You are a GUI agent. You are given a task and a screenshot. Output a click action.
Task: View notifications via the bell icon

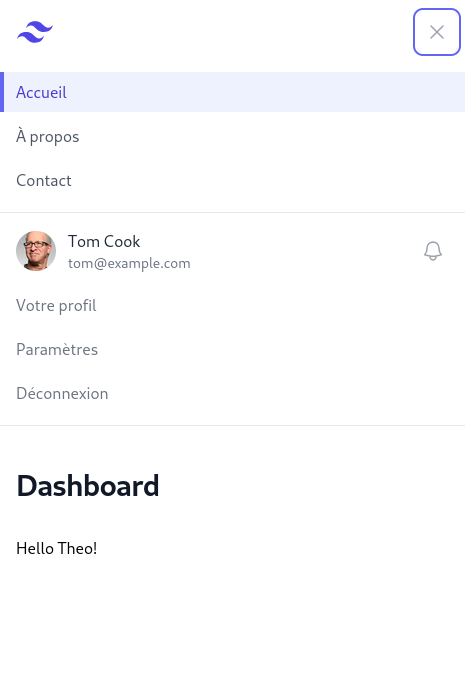(433, 251)
